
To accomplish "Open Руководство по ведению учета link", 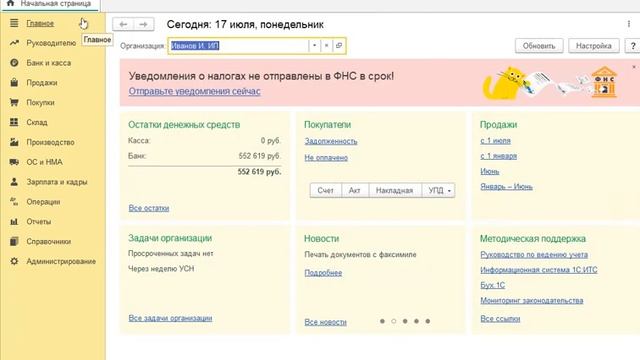I will (x=534, y=255).
